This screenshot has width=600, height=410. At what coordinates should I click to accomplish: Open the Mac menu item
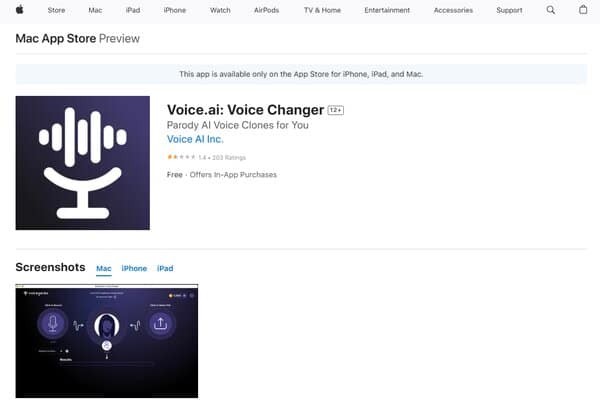pos(95,10)
